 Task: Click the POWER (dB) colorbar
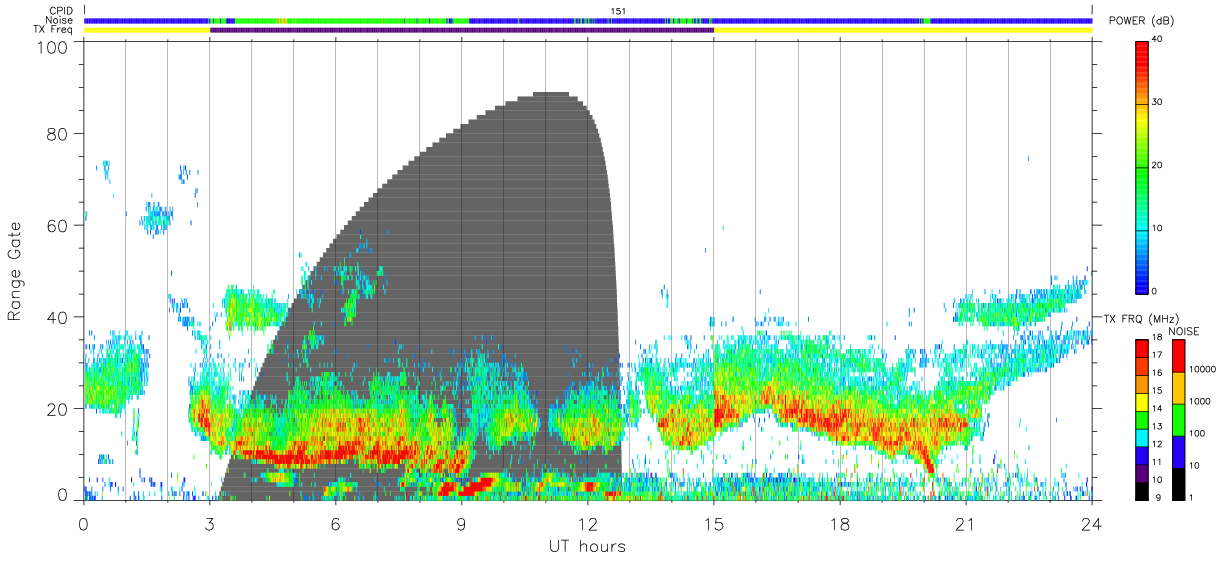(1142, 166)
